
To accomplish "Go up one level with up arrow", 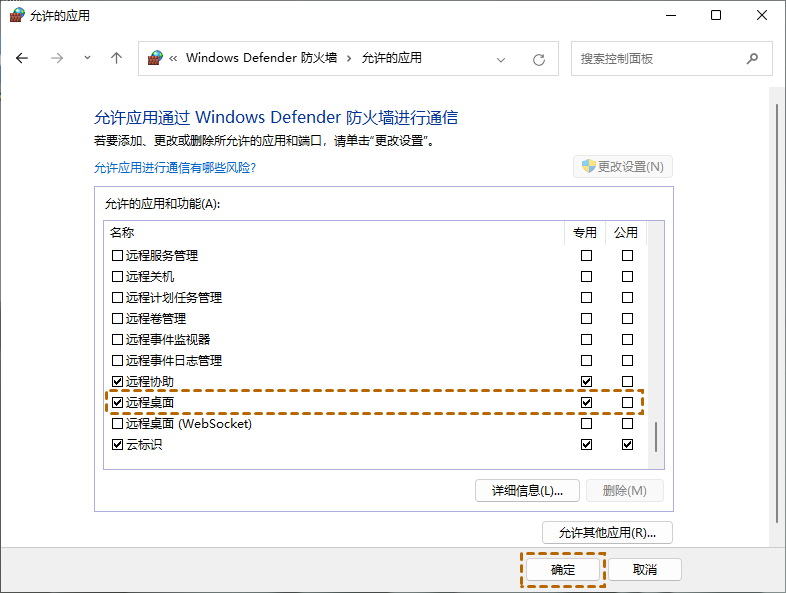I will pyautogui.click(x=116, y=58).
